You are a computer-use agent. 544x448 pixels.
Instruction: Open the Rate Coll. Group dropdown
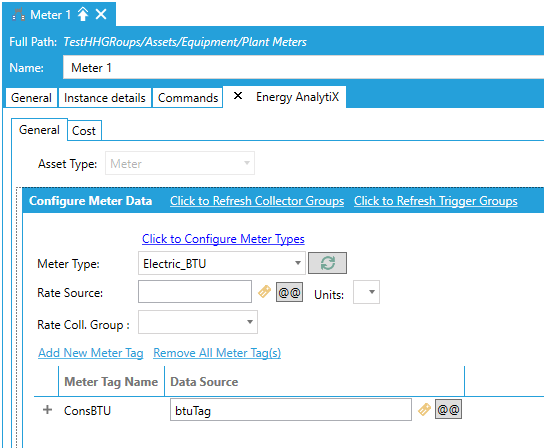coord(198,322)
